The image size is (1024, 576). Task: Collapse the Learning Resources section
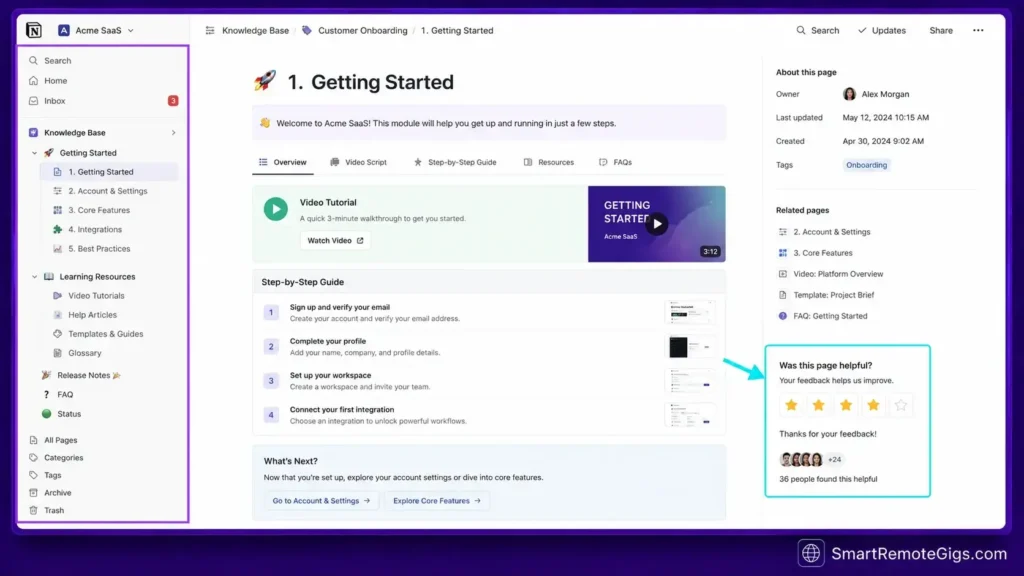(x=35, y=277)
